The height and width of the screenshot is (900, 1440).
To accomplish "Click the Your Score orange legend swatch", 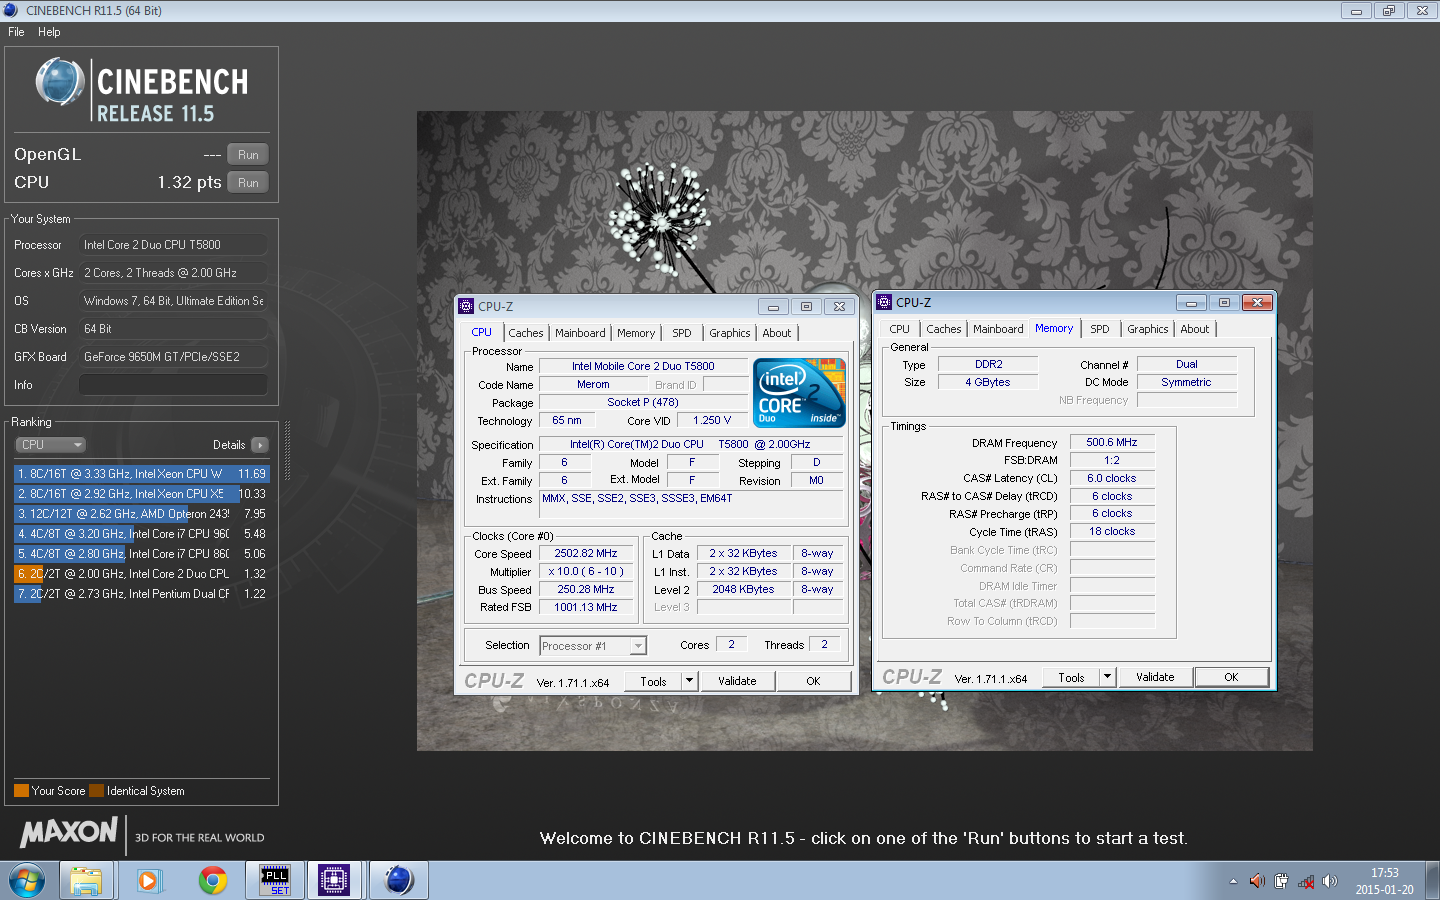I will coord(21,791).
